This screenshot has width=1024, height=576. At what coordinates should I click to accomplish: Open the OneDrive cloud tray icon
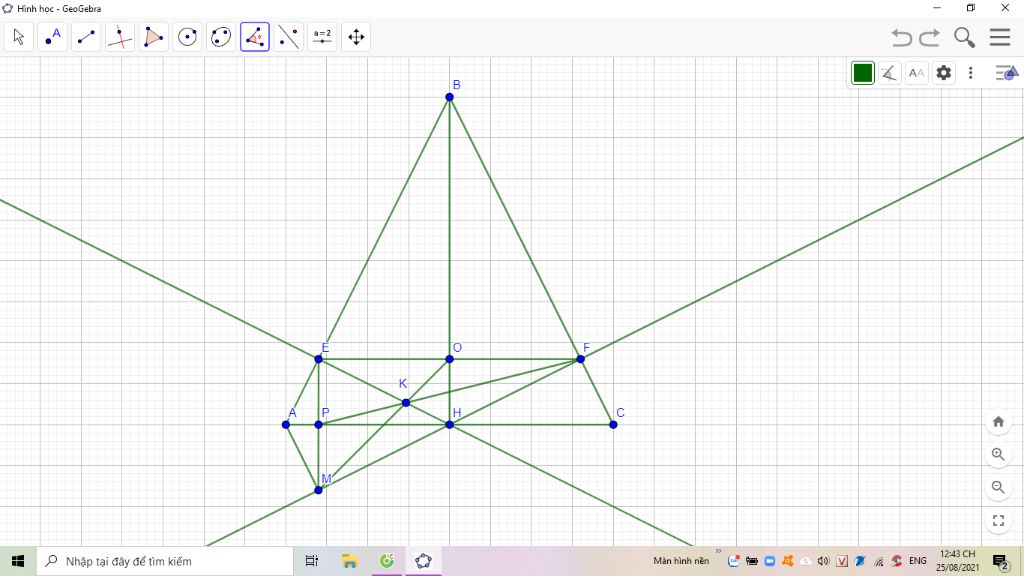[806, 561]
